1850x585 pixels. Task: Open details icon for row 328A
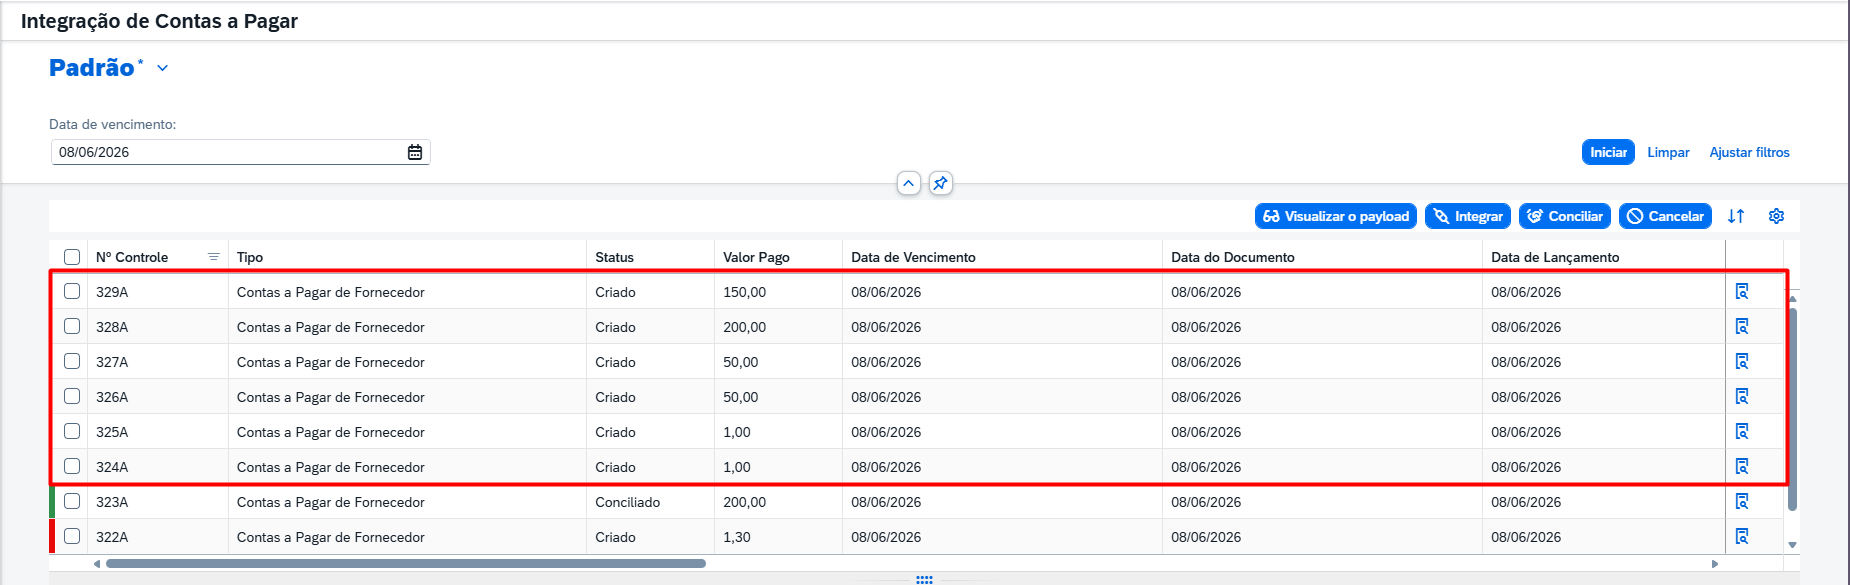click(x=1742, y=326)
